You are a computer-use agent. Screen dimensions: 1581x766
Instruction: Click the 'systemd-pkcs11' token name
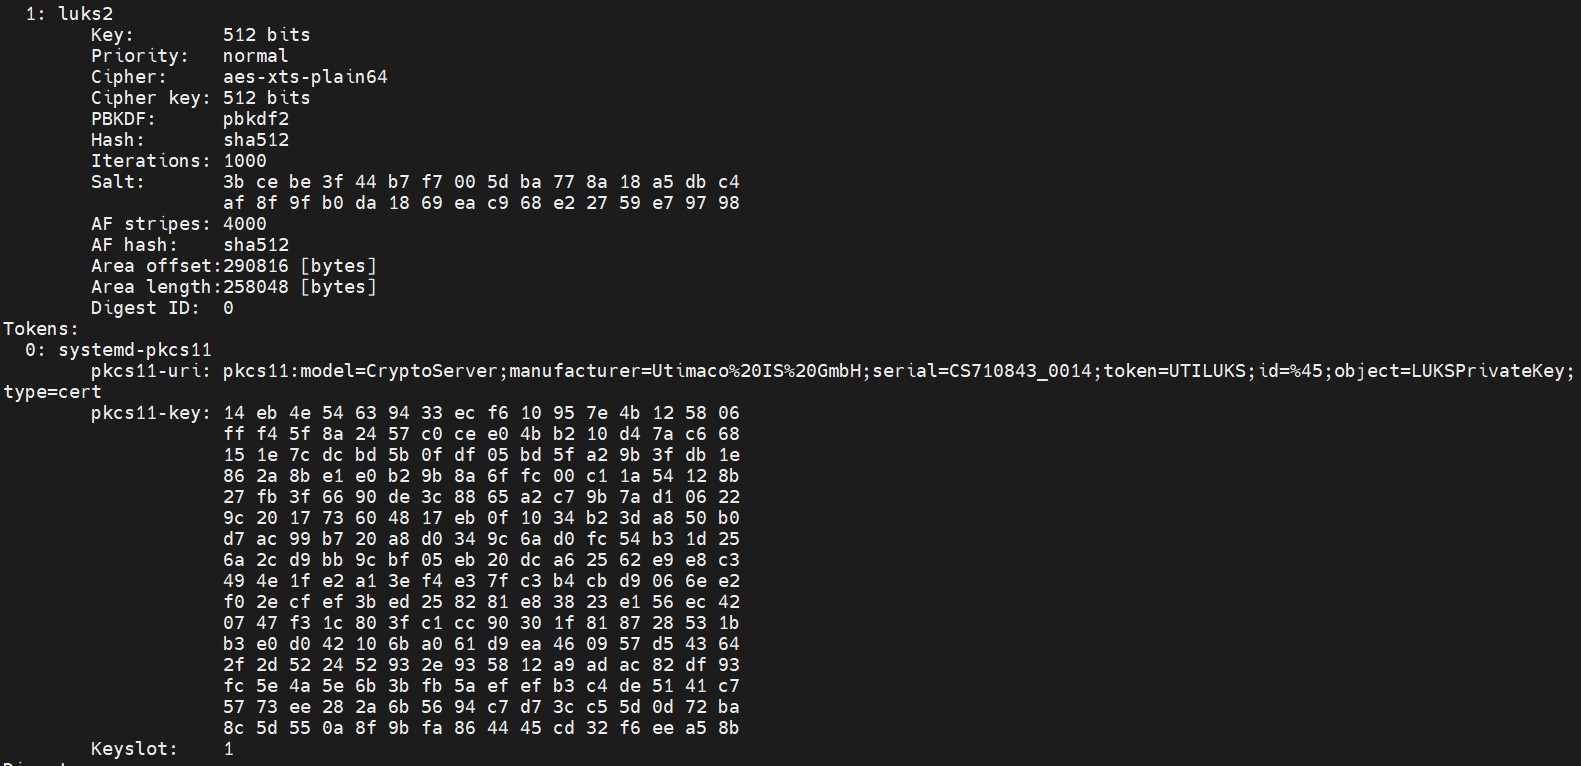tap(135, 350)
